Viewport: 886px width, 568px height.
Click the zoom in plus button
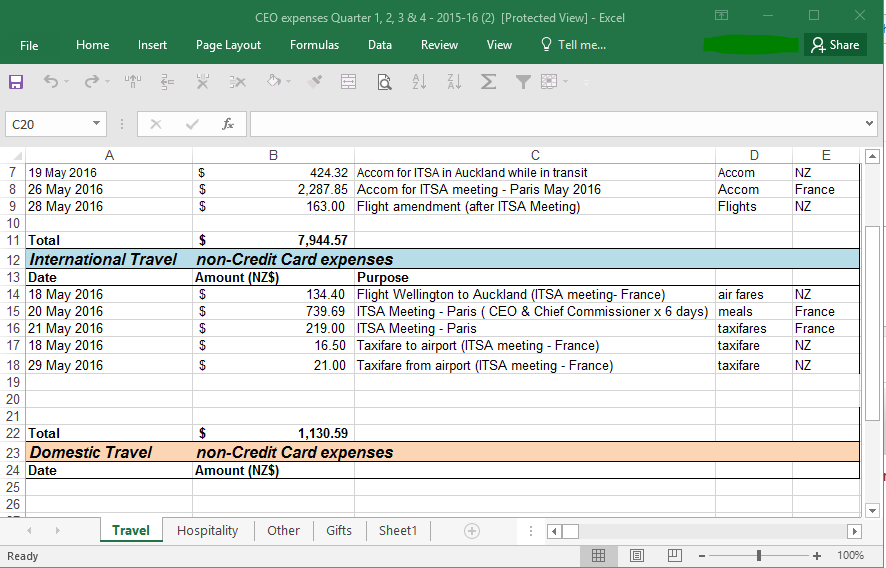pos(817,556)
